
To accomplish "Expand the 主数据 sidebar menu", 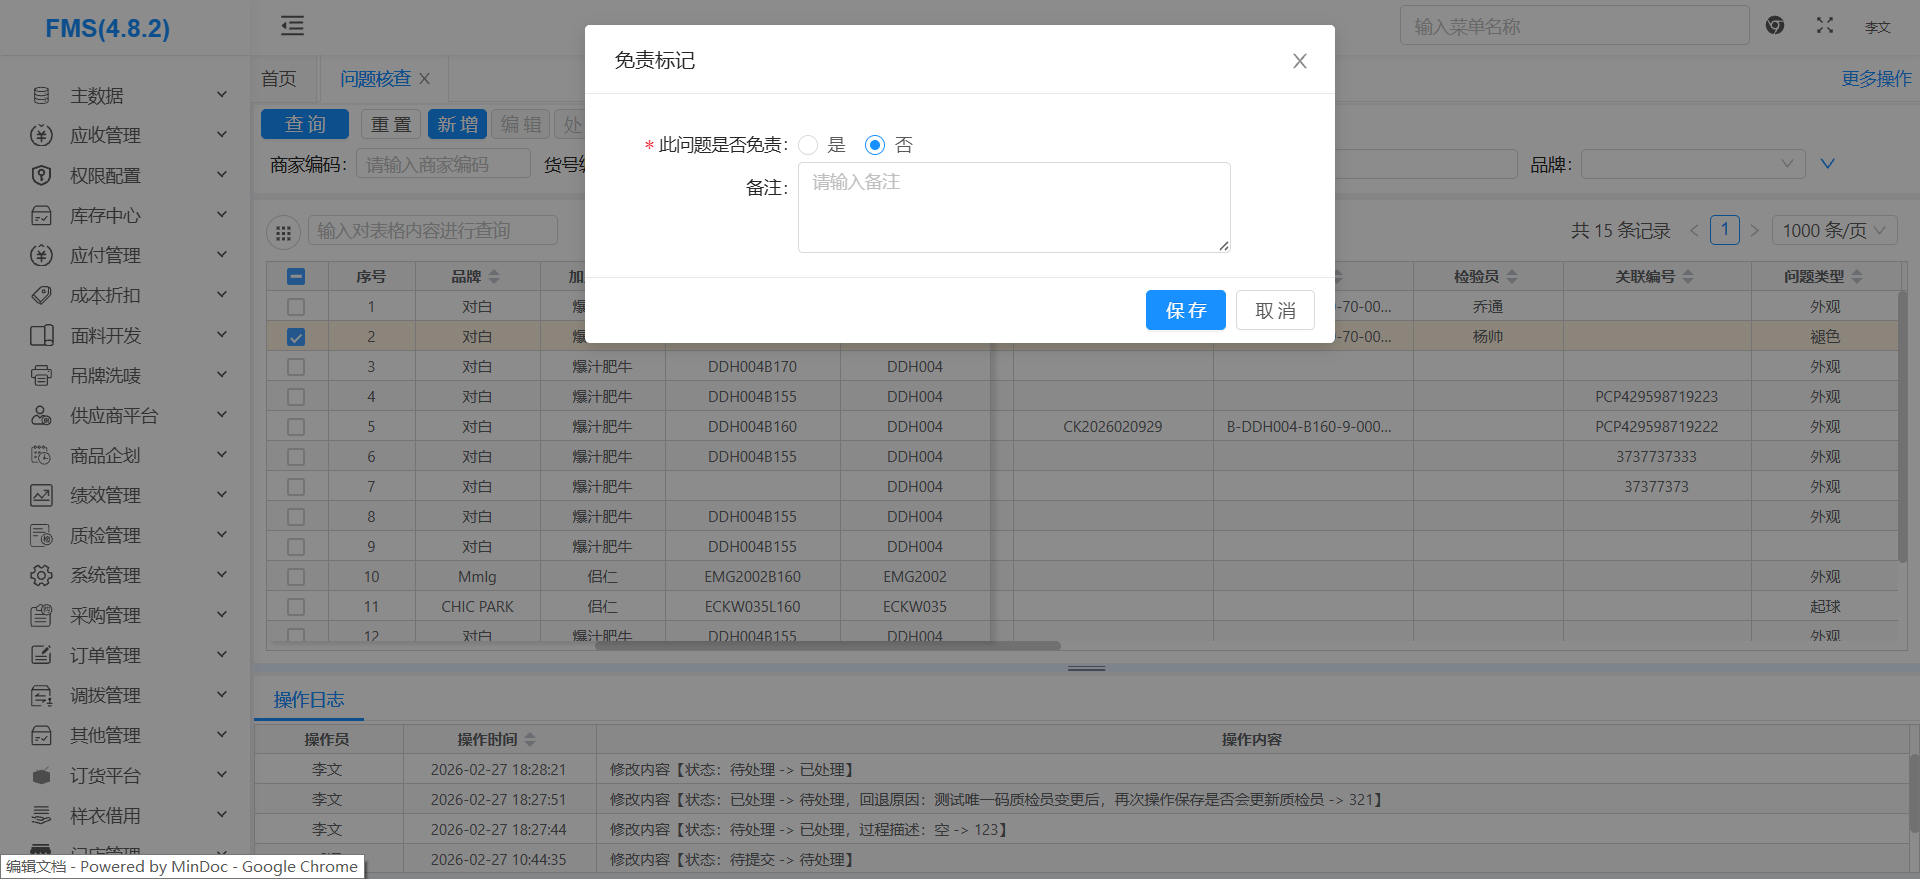I will click(130, 96).
